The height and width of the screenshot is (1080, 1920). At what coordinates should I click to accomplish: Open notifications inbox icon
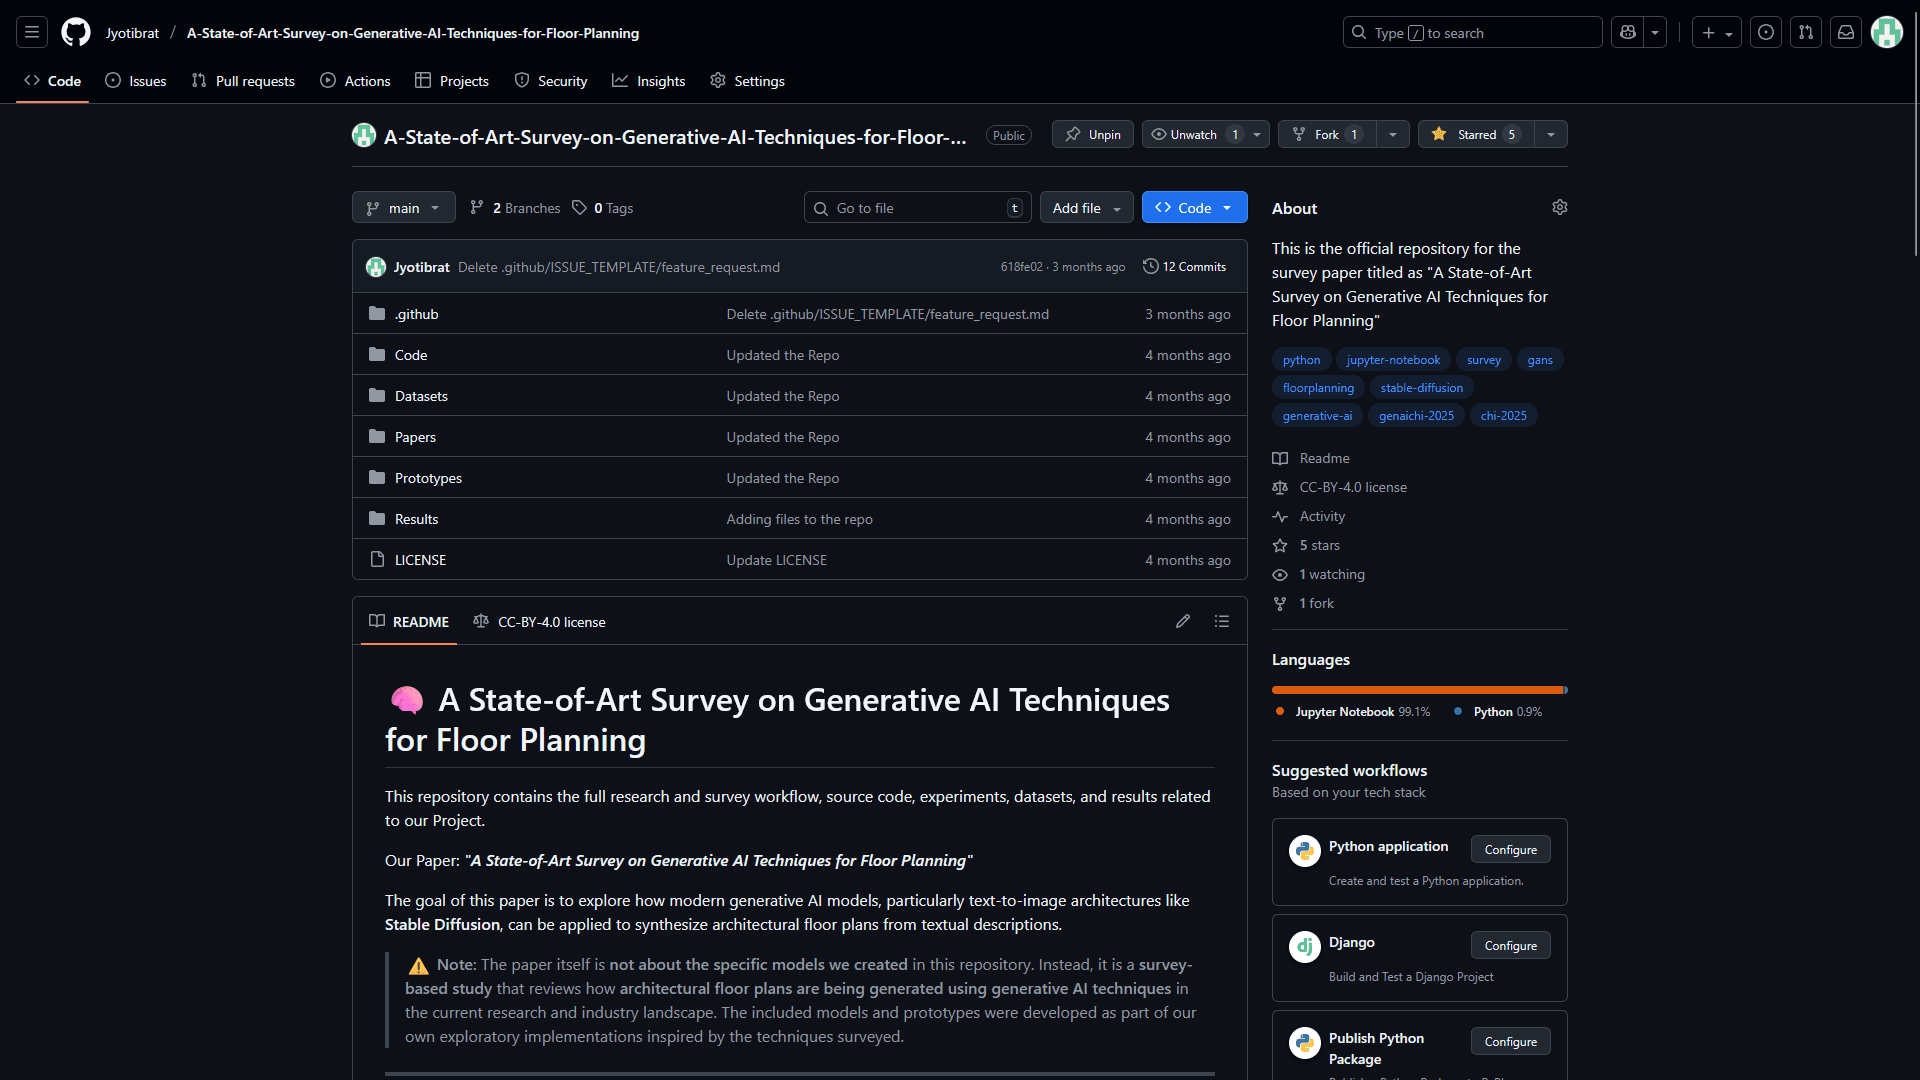1846,33
